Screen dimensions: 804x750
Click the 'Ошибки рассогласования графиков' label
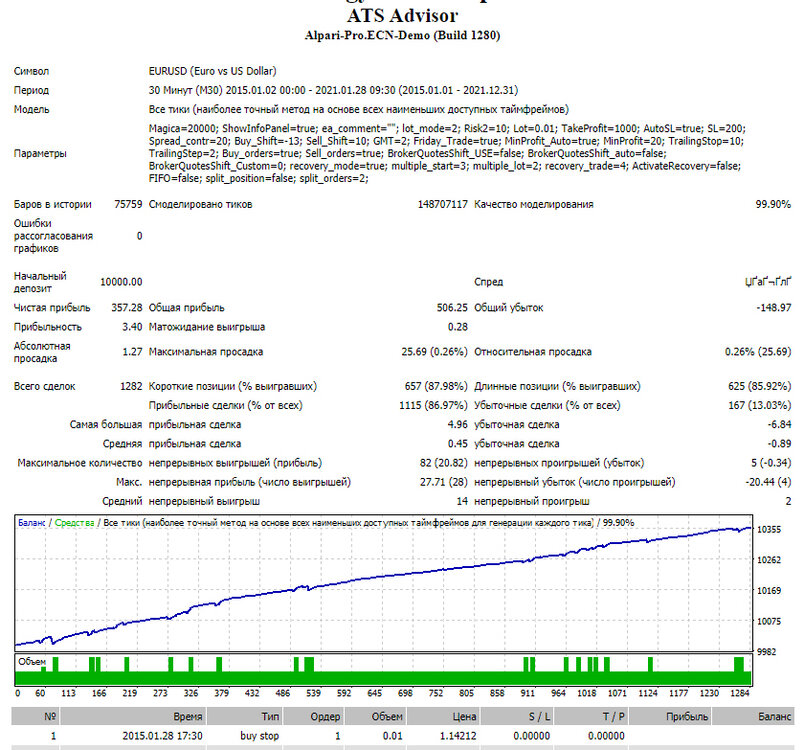53,236
